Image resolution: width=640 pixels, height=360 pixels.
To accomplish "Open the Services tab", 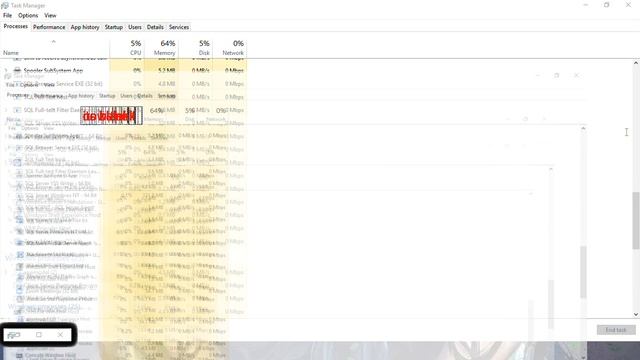I will click(179, 27).
